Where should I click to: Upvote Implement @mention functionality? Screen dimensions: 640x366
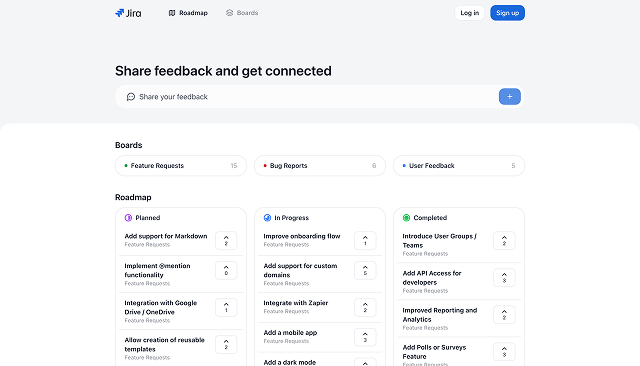coord(226,271)
